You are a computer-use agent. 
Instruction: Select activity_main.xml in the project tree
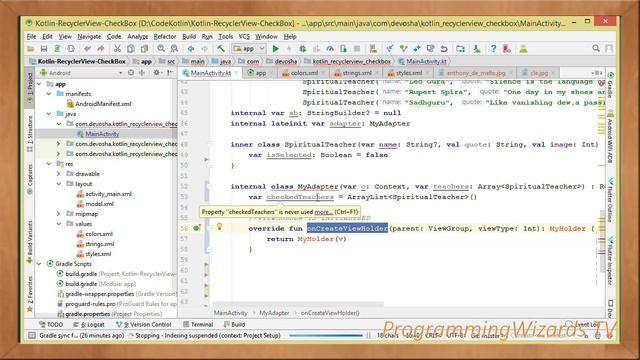(104, 194)
